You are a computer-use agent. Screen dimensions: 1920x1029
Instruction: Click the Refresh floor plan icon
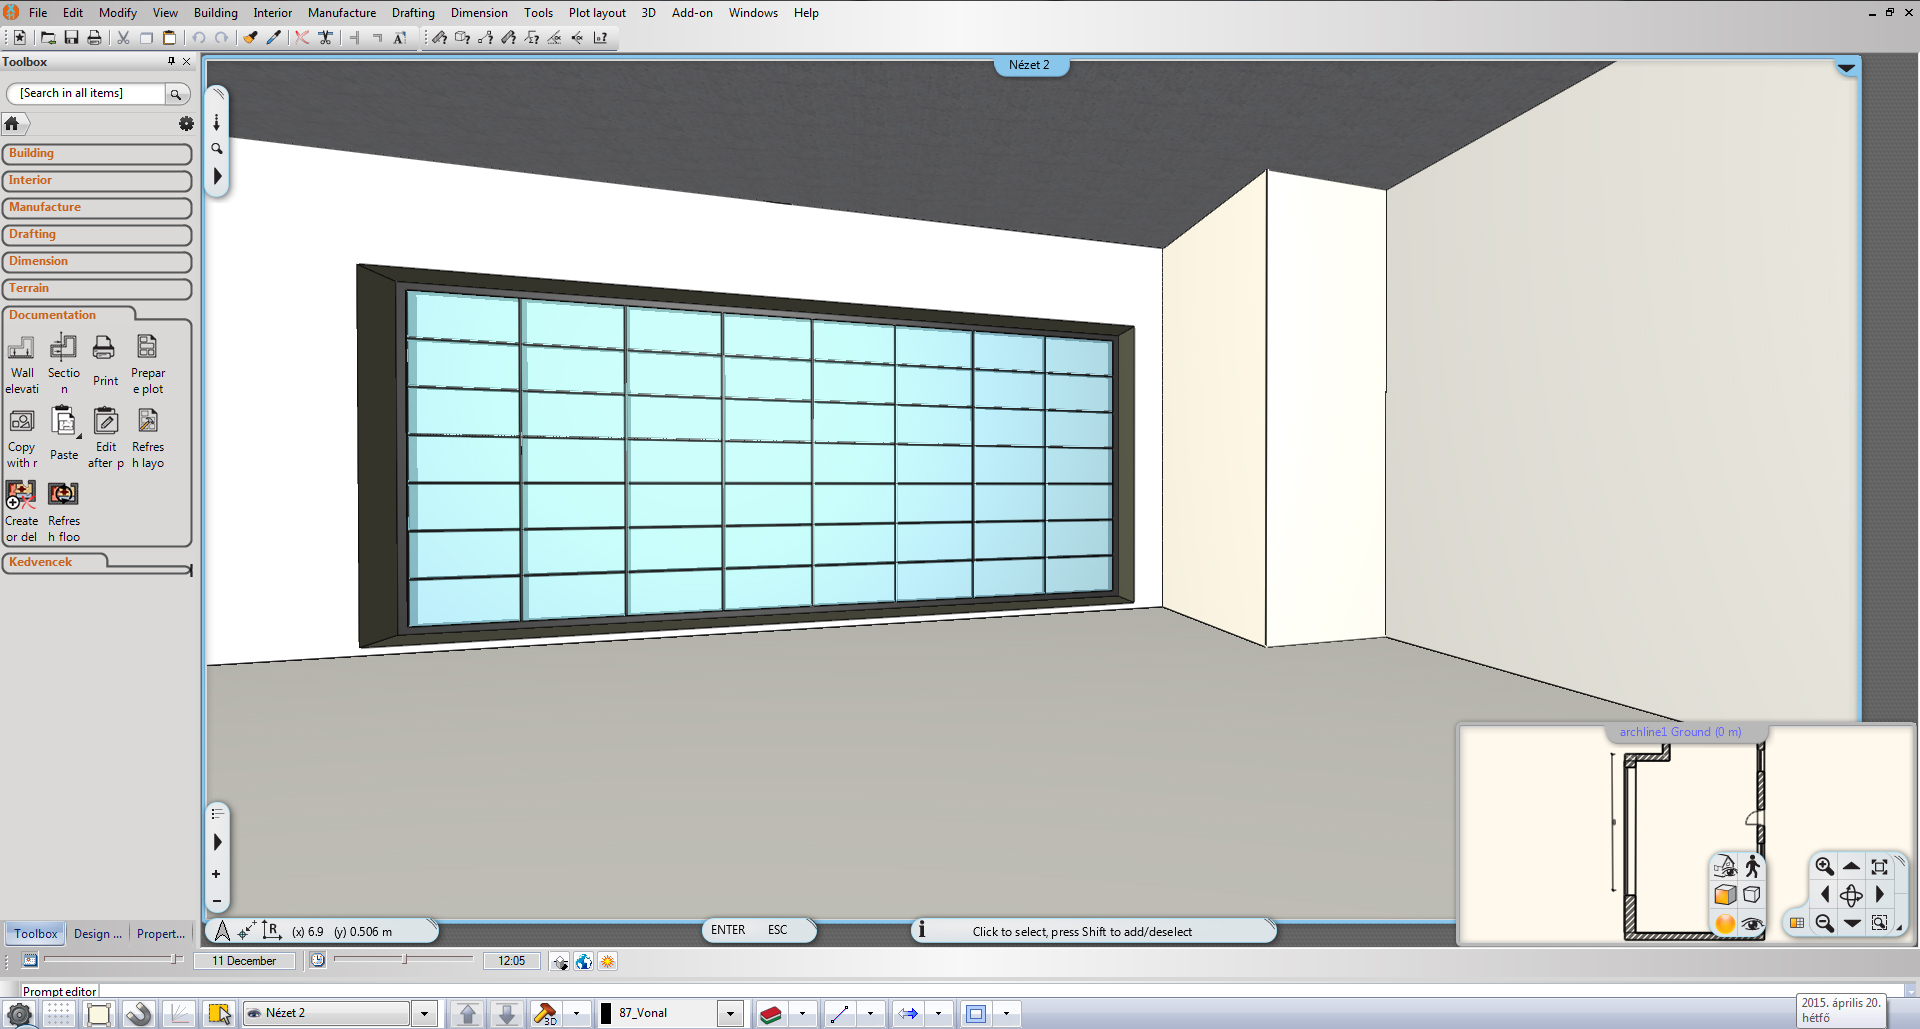click(x=63, y=494)
